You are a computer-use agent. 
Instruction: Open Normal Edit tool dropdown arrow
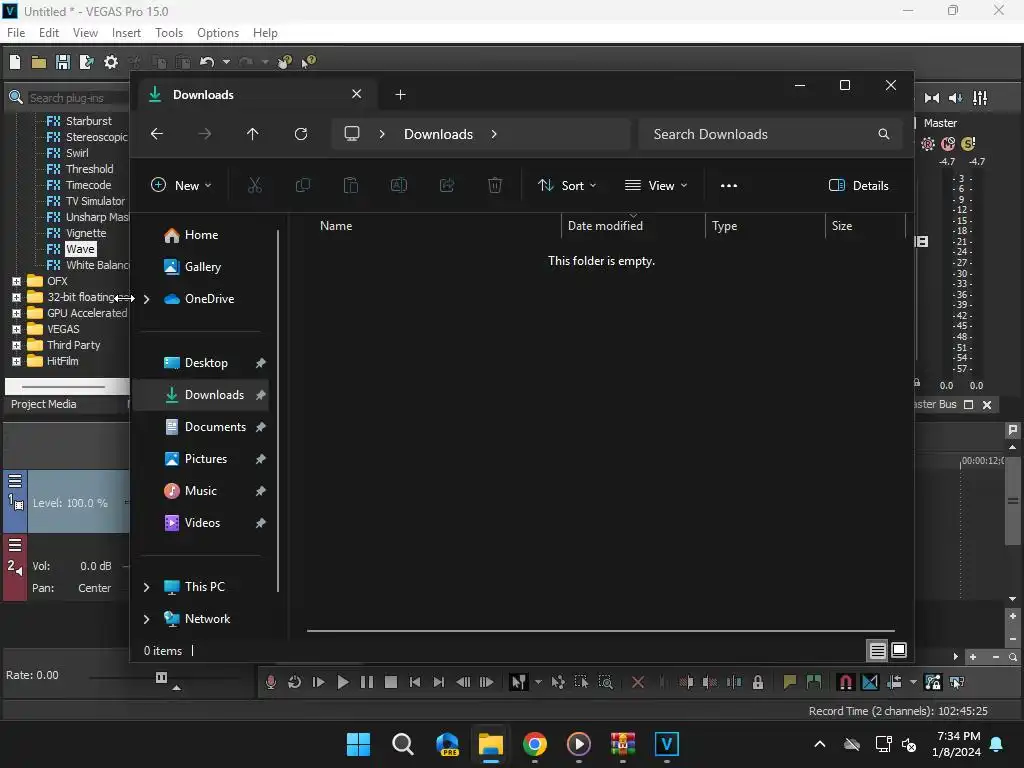pos(538,682)
